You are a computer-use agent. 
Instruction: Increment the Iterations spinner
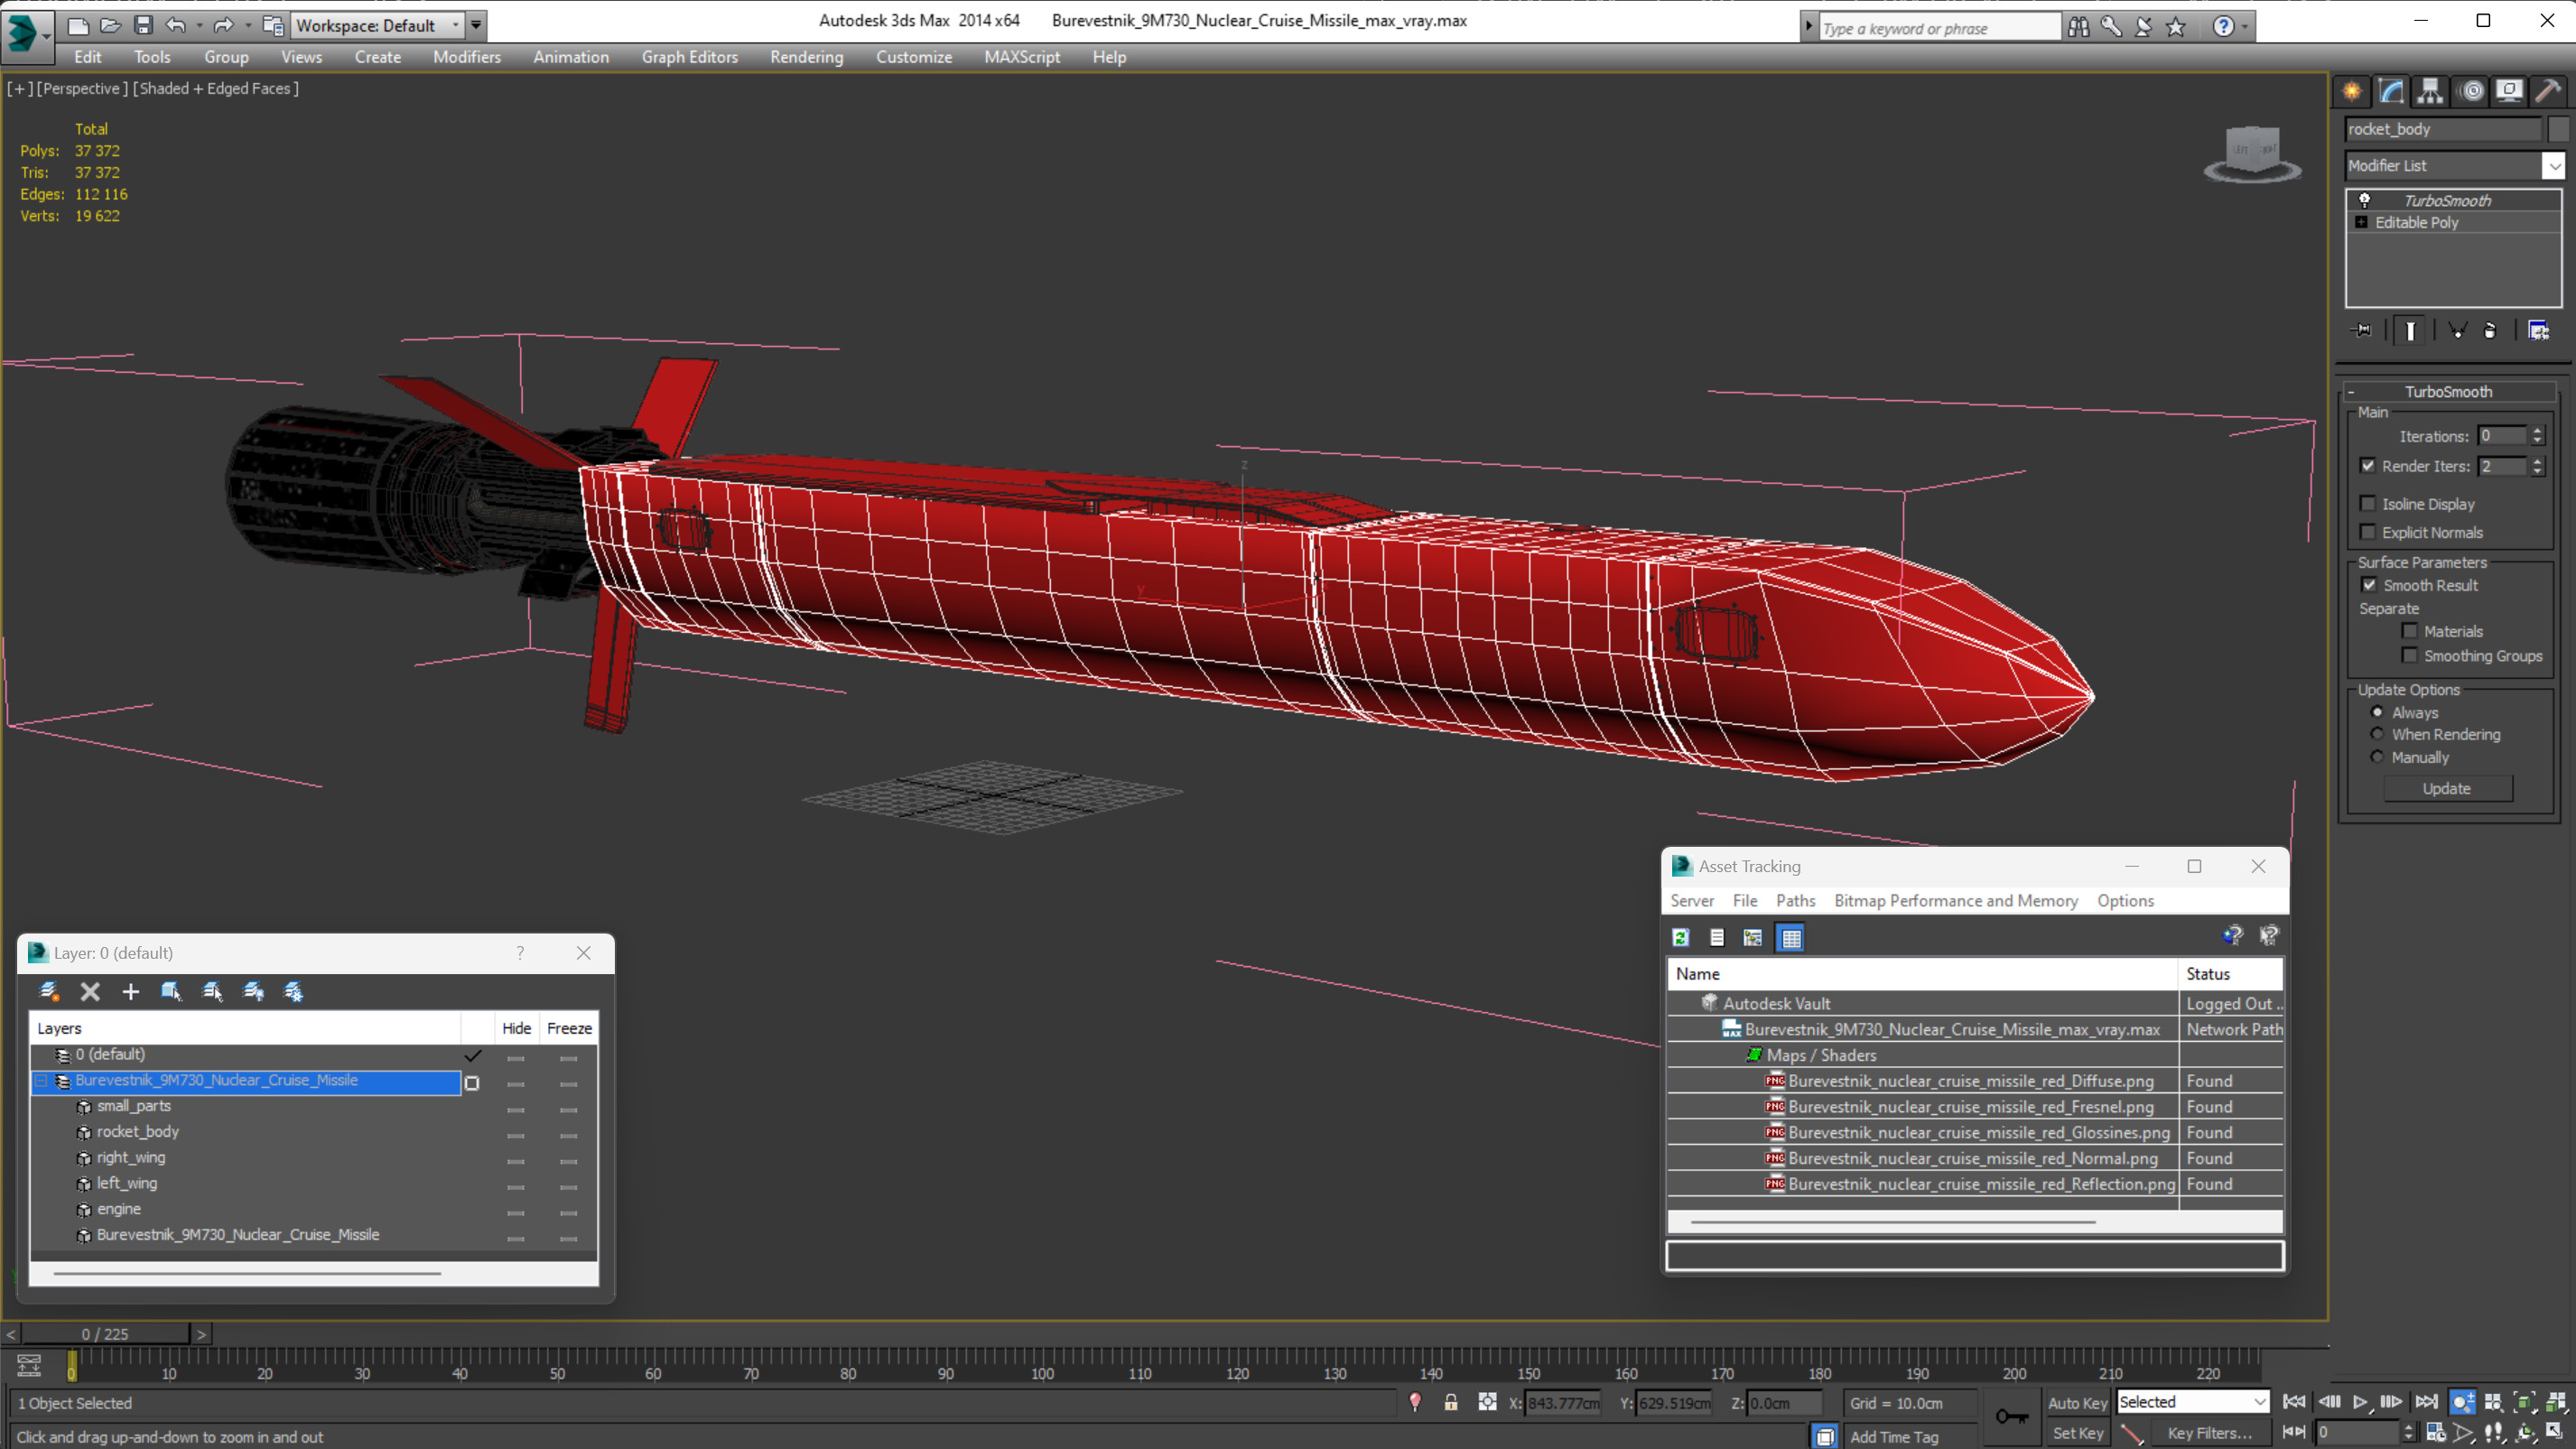[2536, 430]
